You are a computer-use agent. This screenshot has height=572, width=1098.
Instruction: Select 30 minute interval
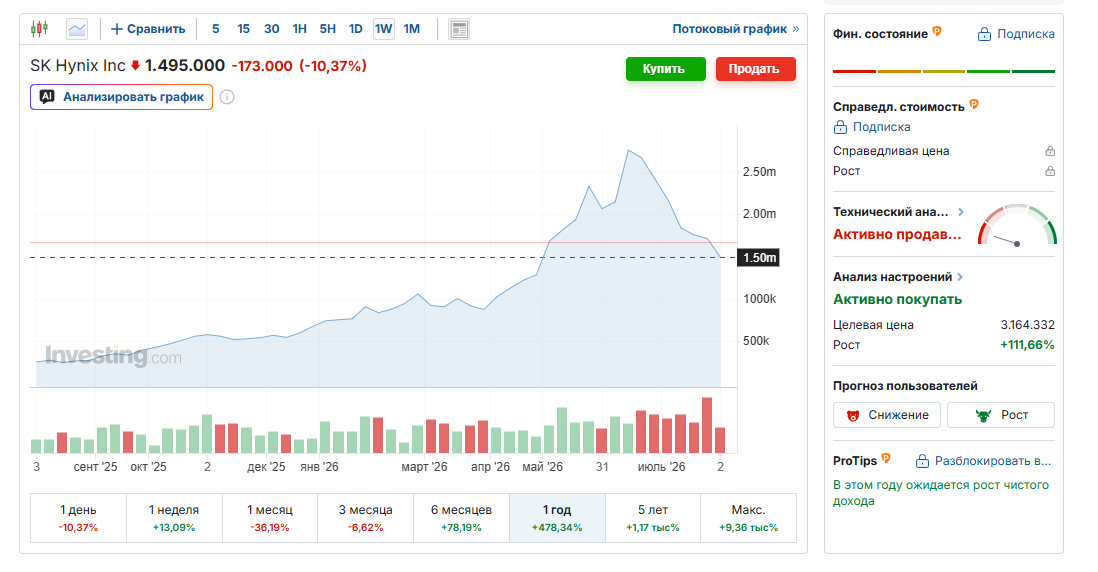click(x=272, y=29)
